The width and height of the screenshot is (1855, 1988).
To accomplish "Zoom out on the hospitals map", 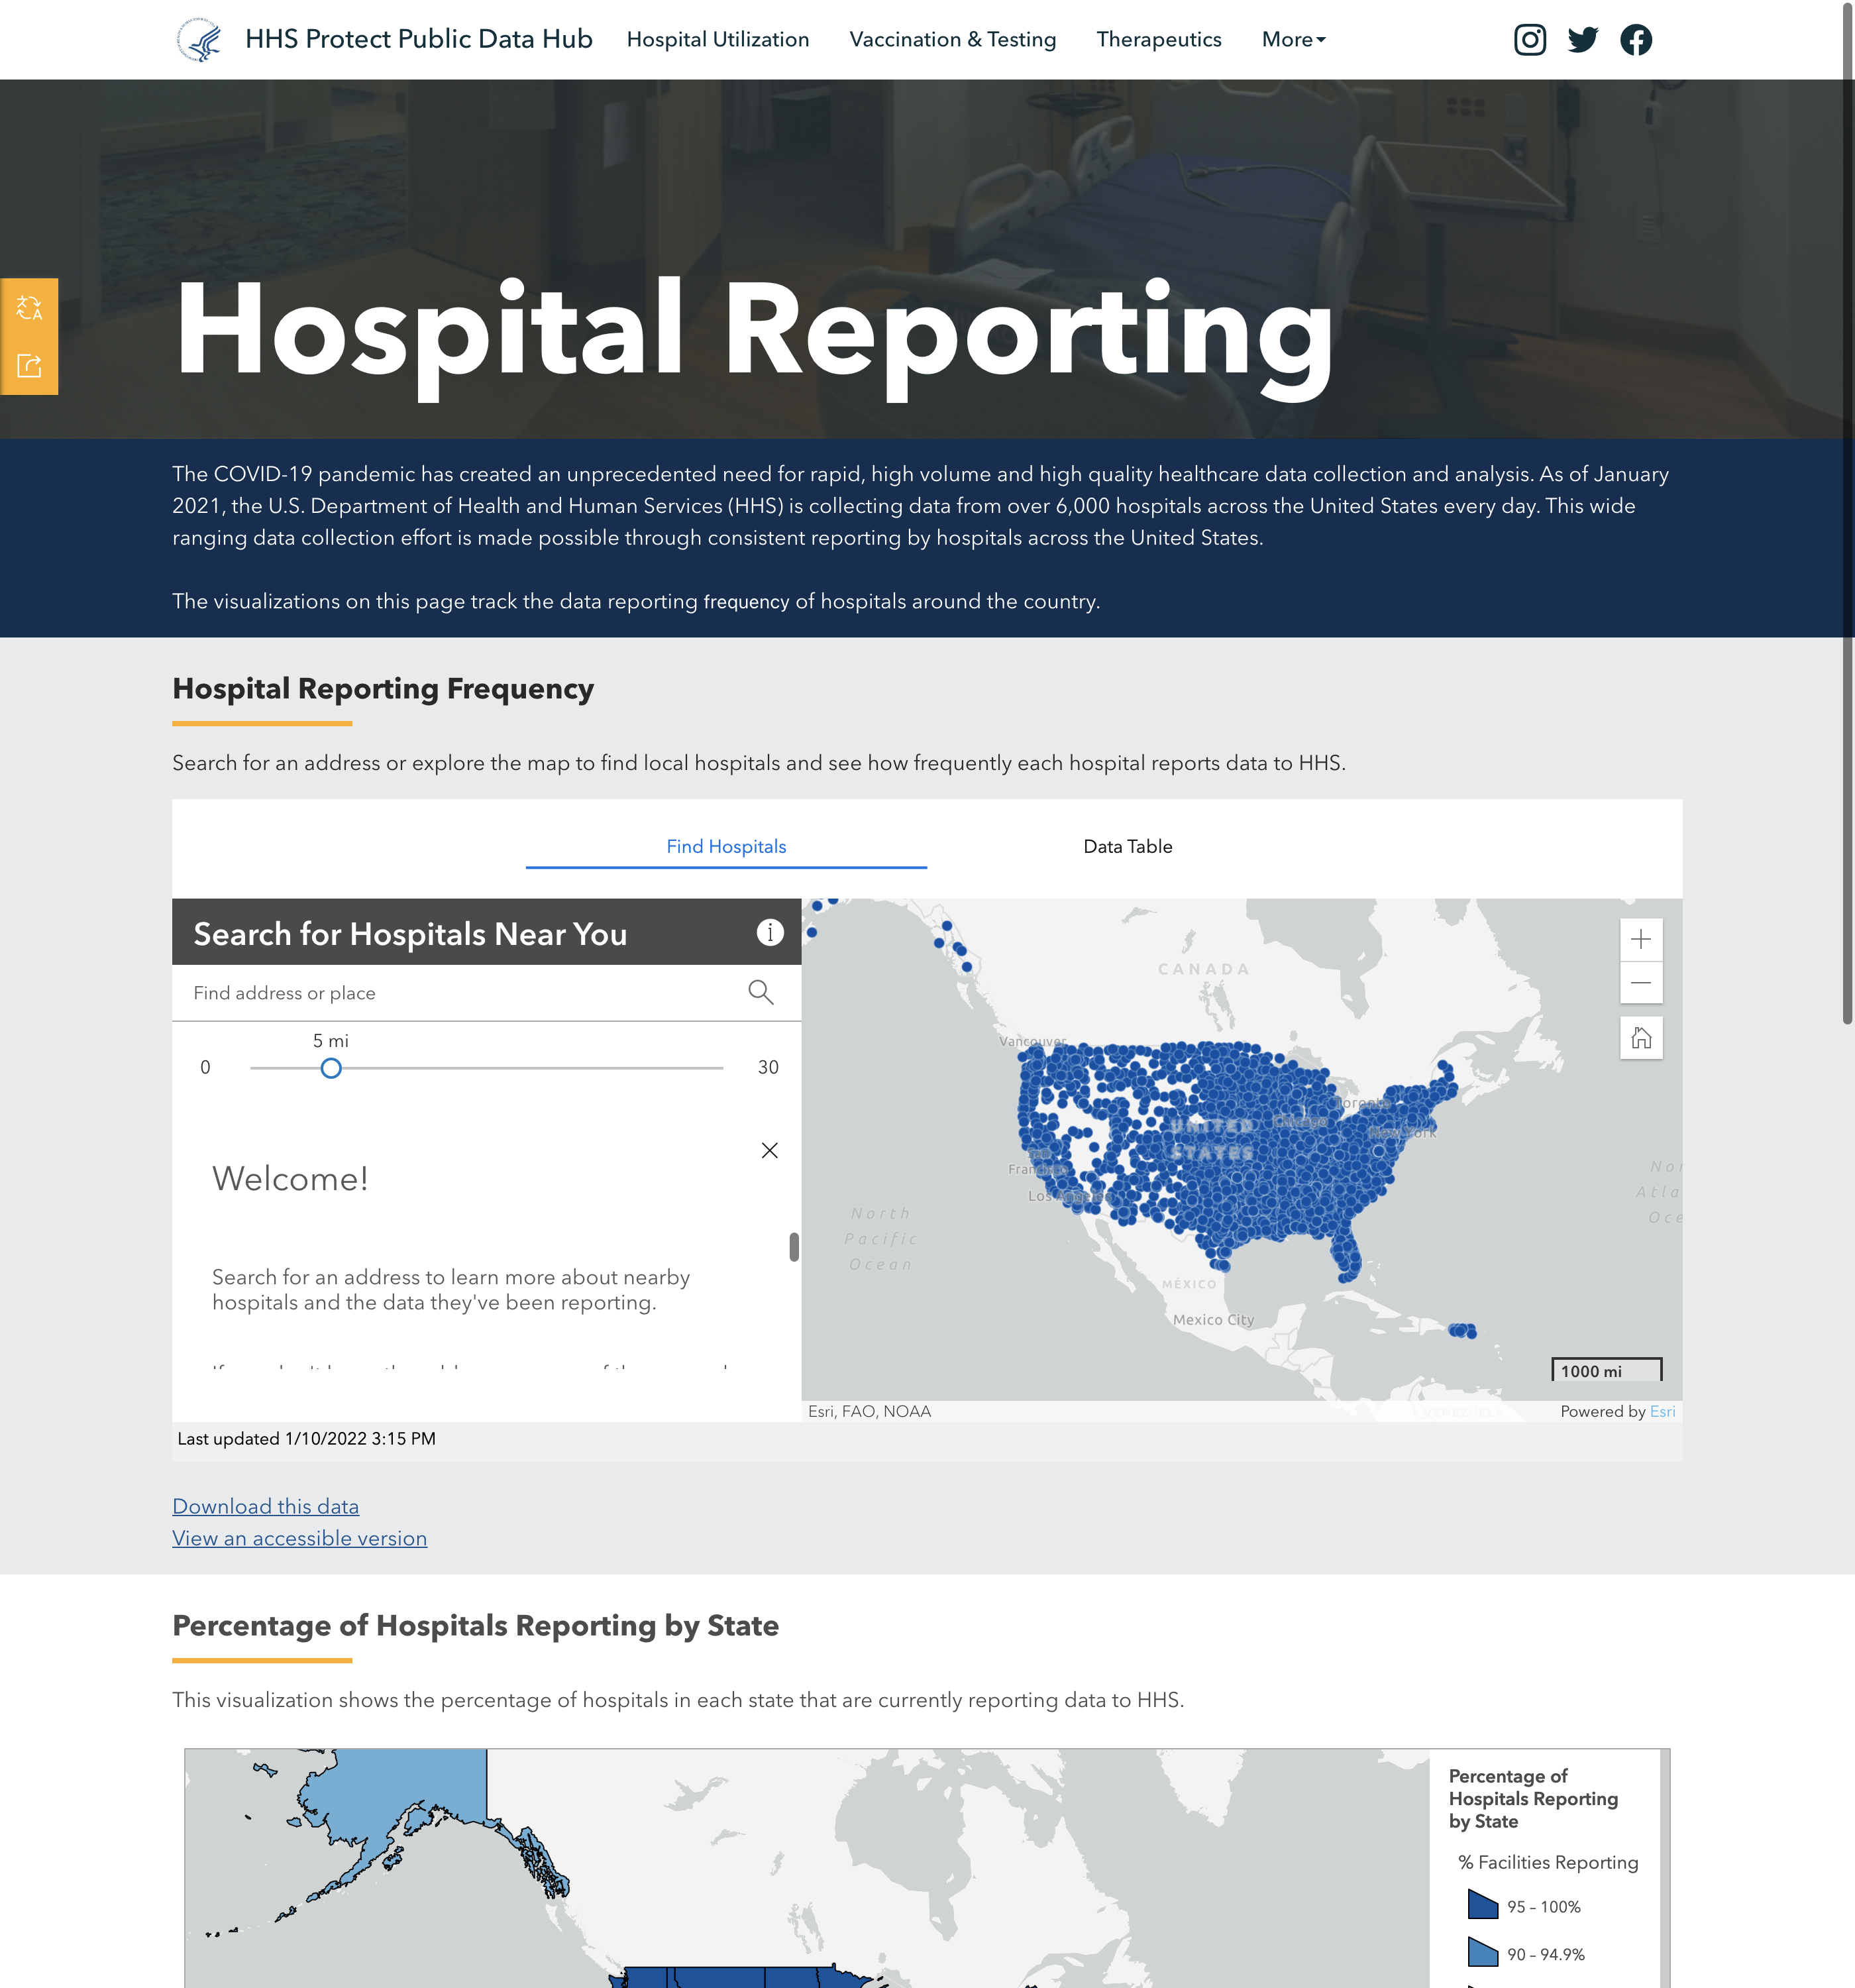I will [x=1640, y=983].
